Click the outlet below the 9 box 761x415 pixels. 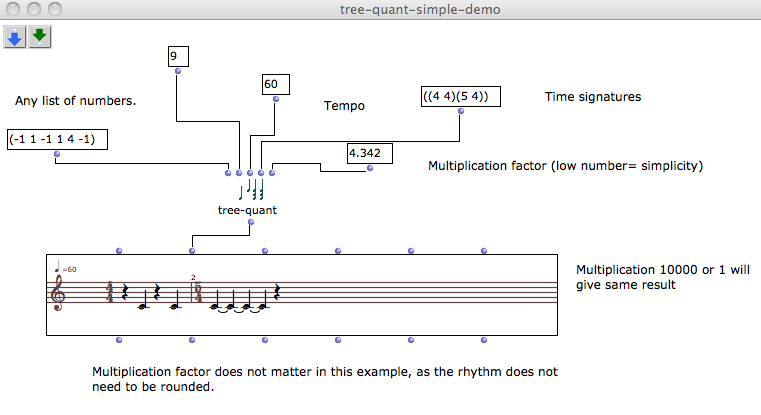coord(178,71)
